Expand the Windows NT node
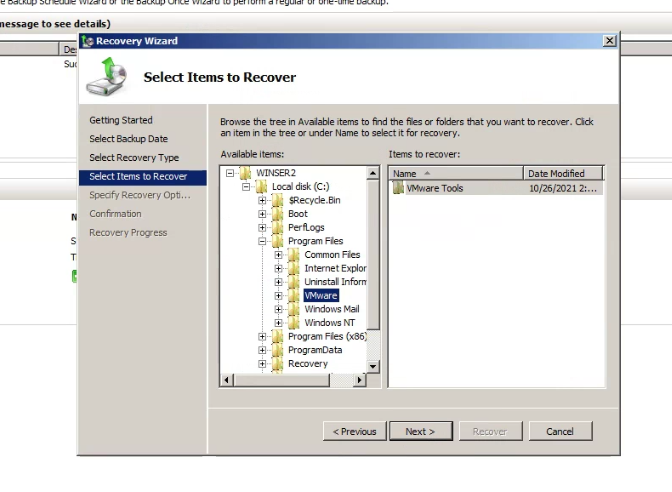Viewport: 672px width, 492px height. click(x=279, y=323)
